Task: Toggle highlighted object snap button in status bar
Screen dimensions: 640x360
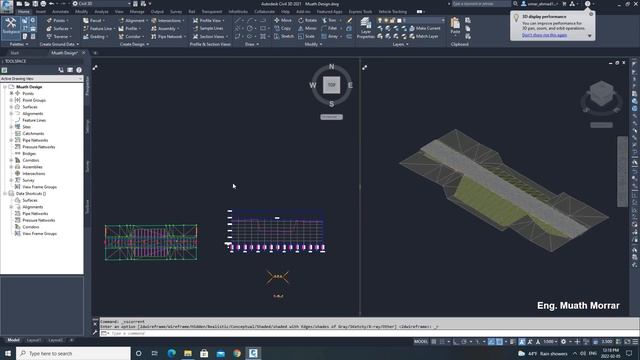Action: coord(499,342)
